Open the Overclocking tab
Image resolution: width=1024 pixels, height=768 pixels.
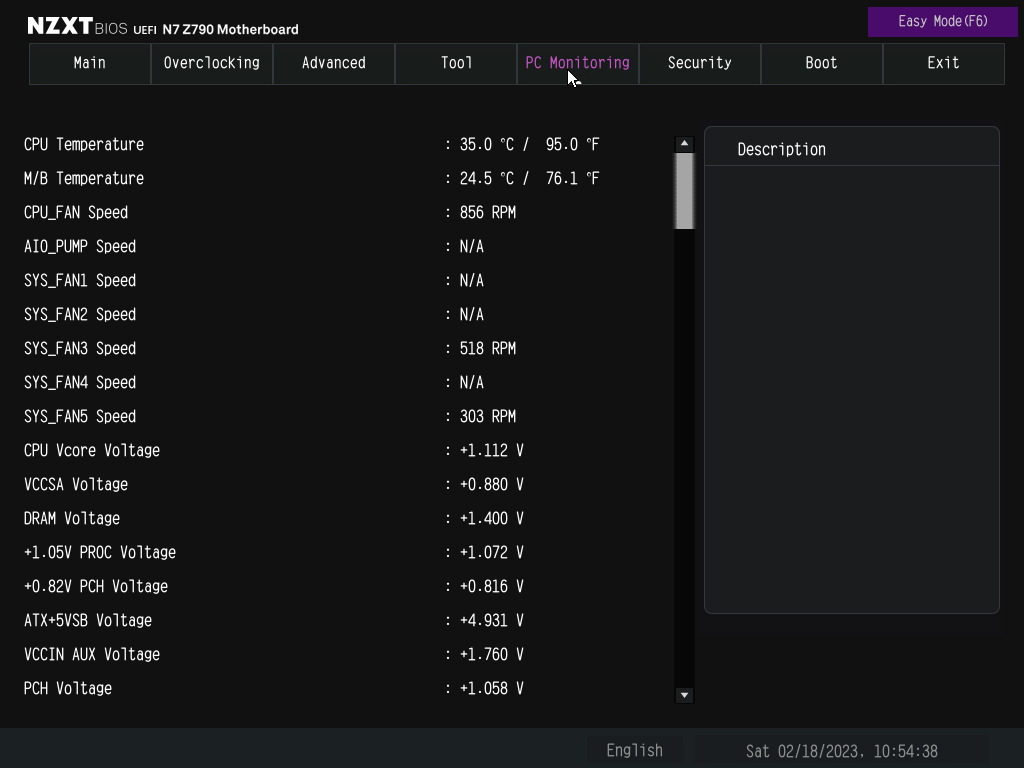(211, 63)
